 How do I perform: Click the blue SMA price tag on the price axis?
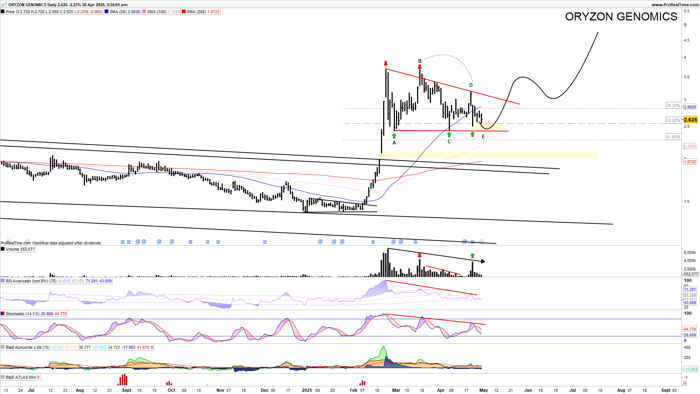(x=690, y=107)
